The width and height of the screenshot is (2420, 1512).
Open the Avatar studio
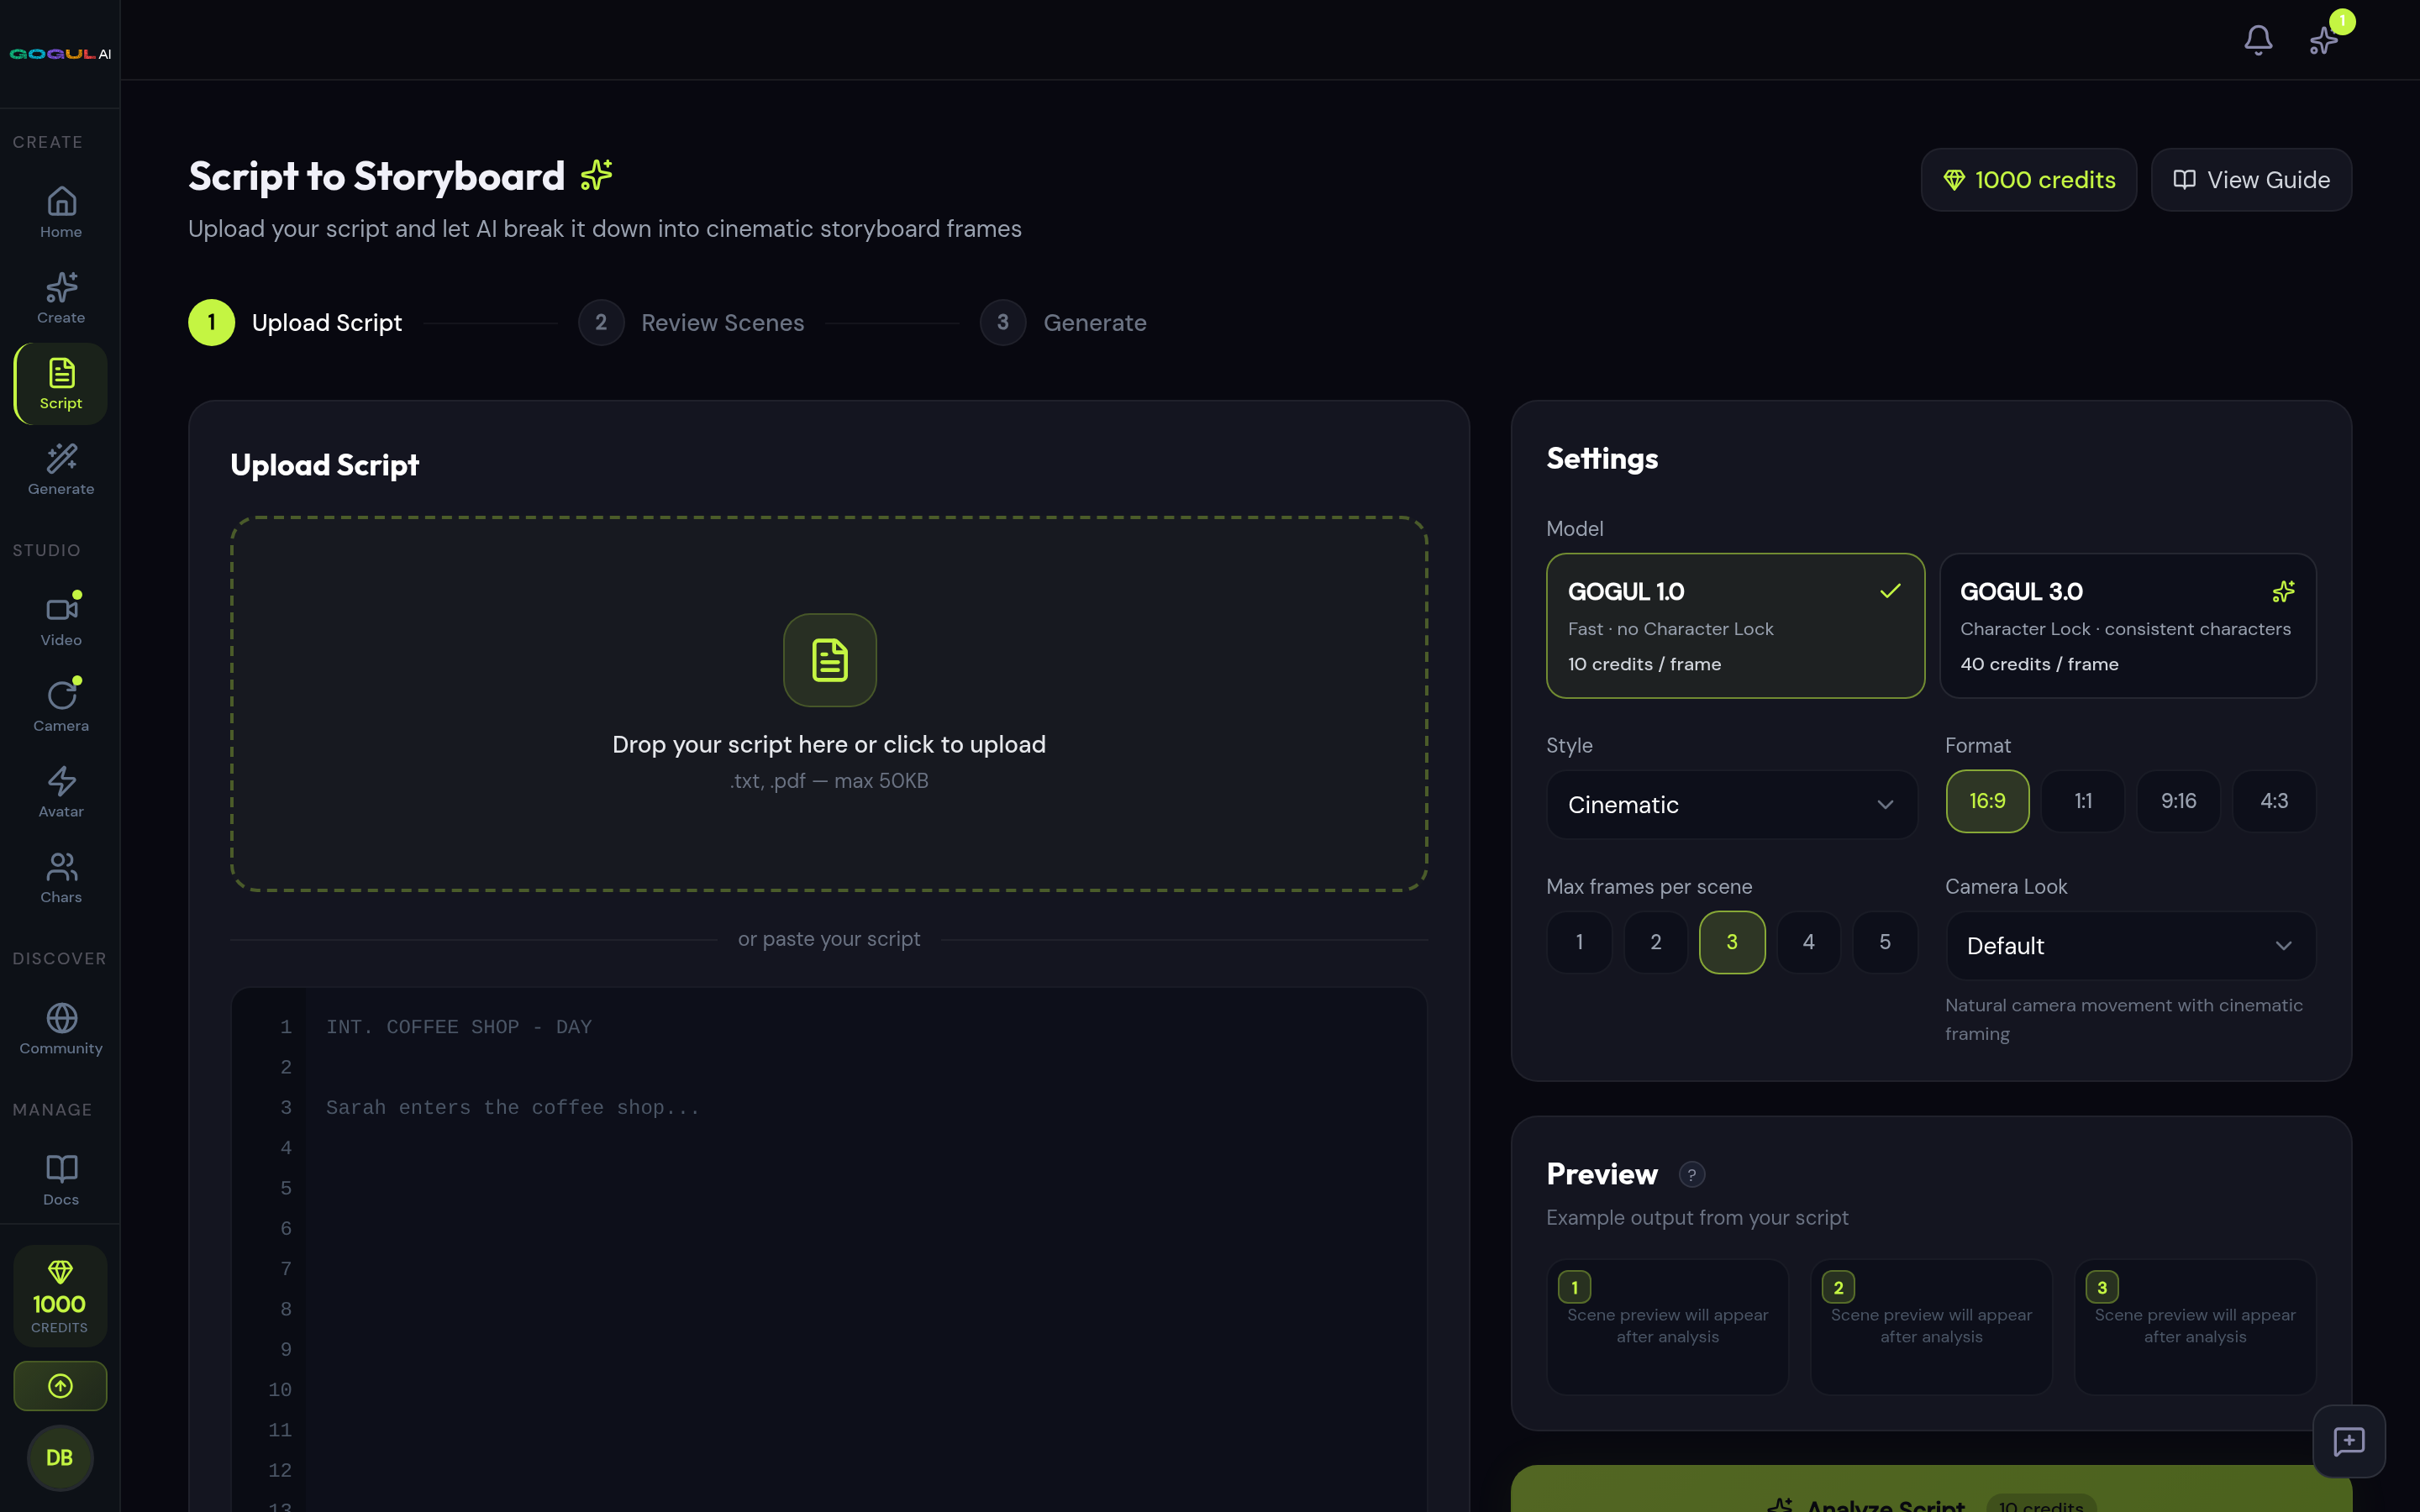[x=61, y=793]
